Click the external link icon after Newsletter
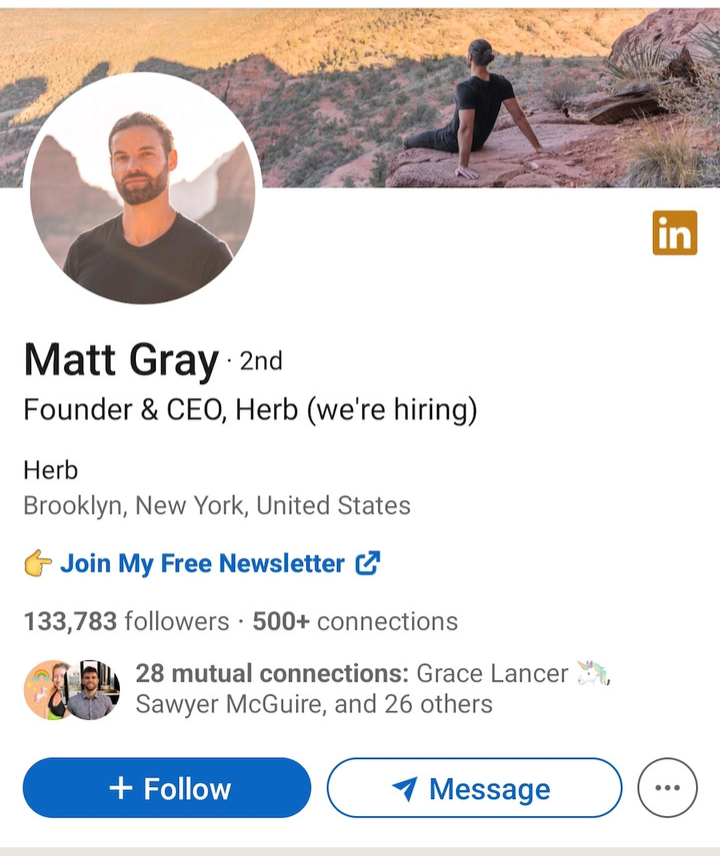The height and width of the screenshot is (856, 720). tap(367, 563)
